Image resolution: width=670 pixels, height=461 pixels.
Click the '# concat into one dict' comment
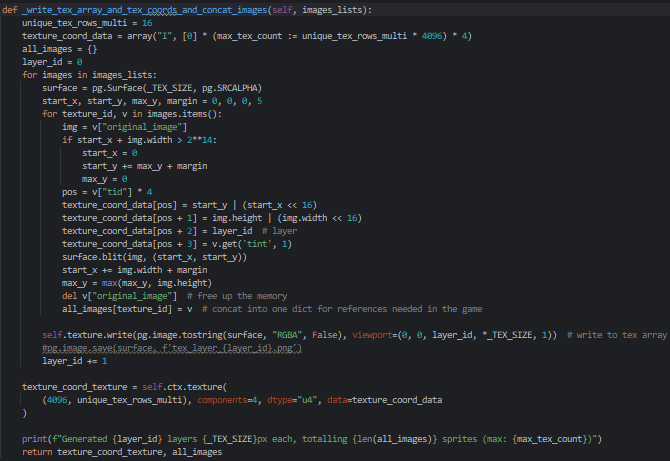pos(342,309)
